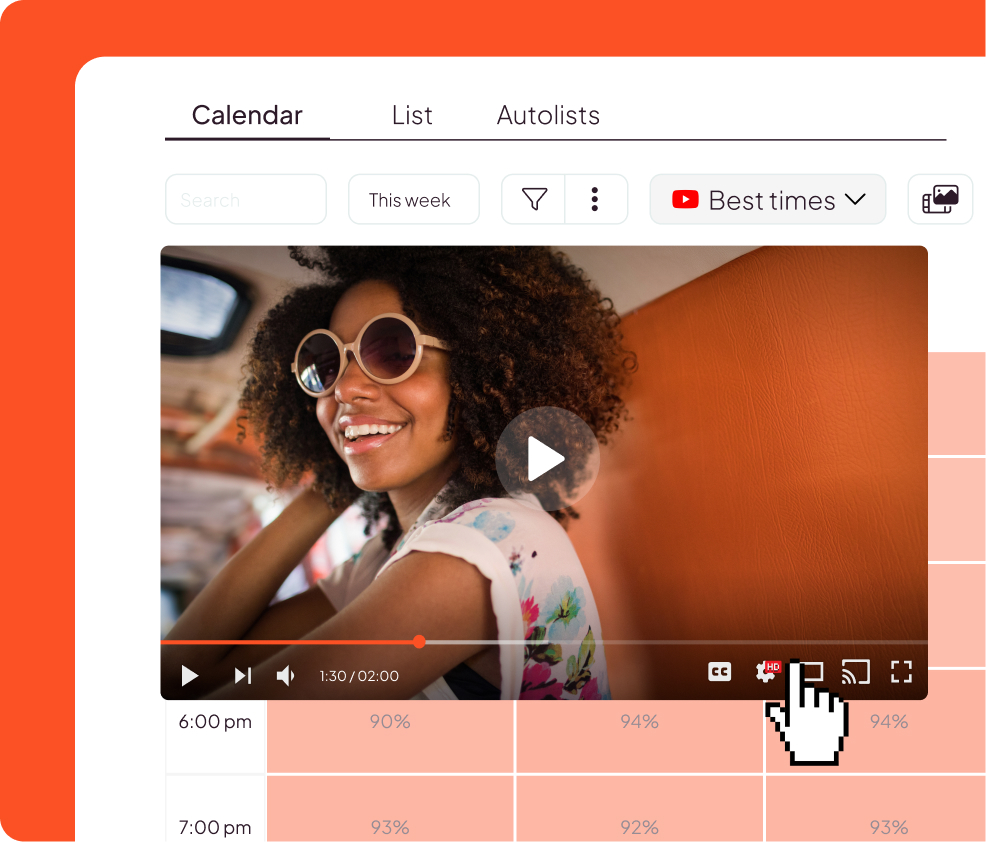Open the three-dot more options menu
Viewport: 986px width, 842px height.
[x=595, y=200]
